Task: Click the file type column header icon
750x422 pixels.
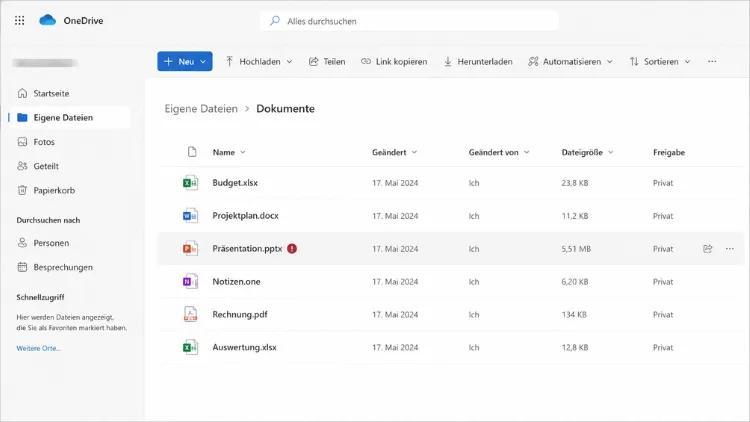Action: point(192,152)
